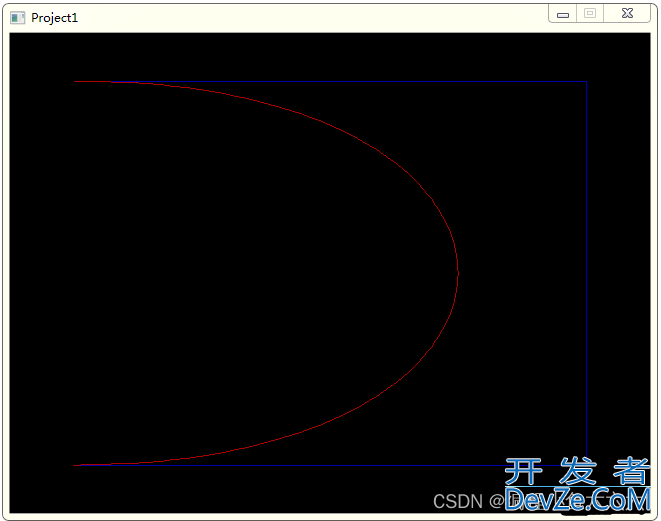Click the Project1 title text
The image size is (661, 521).
(x=54, y=18)
